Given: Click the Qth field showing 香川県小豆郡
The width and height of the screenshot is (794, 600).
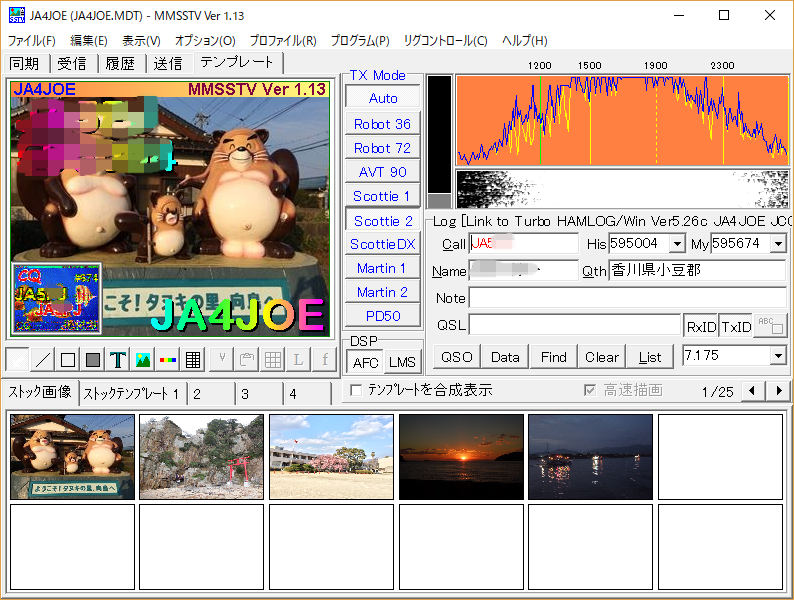Looking at the screenshot, I should 697,270.
